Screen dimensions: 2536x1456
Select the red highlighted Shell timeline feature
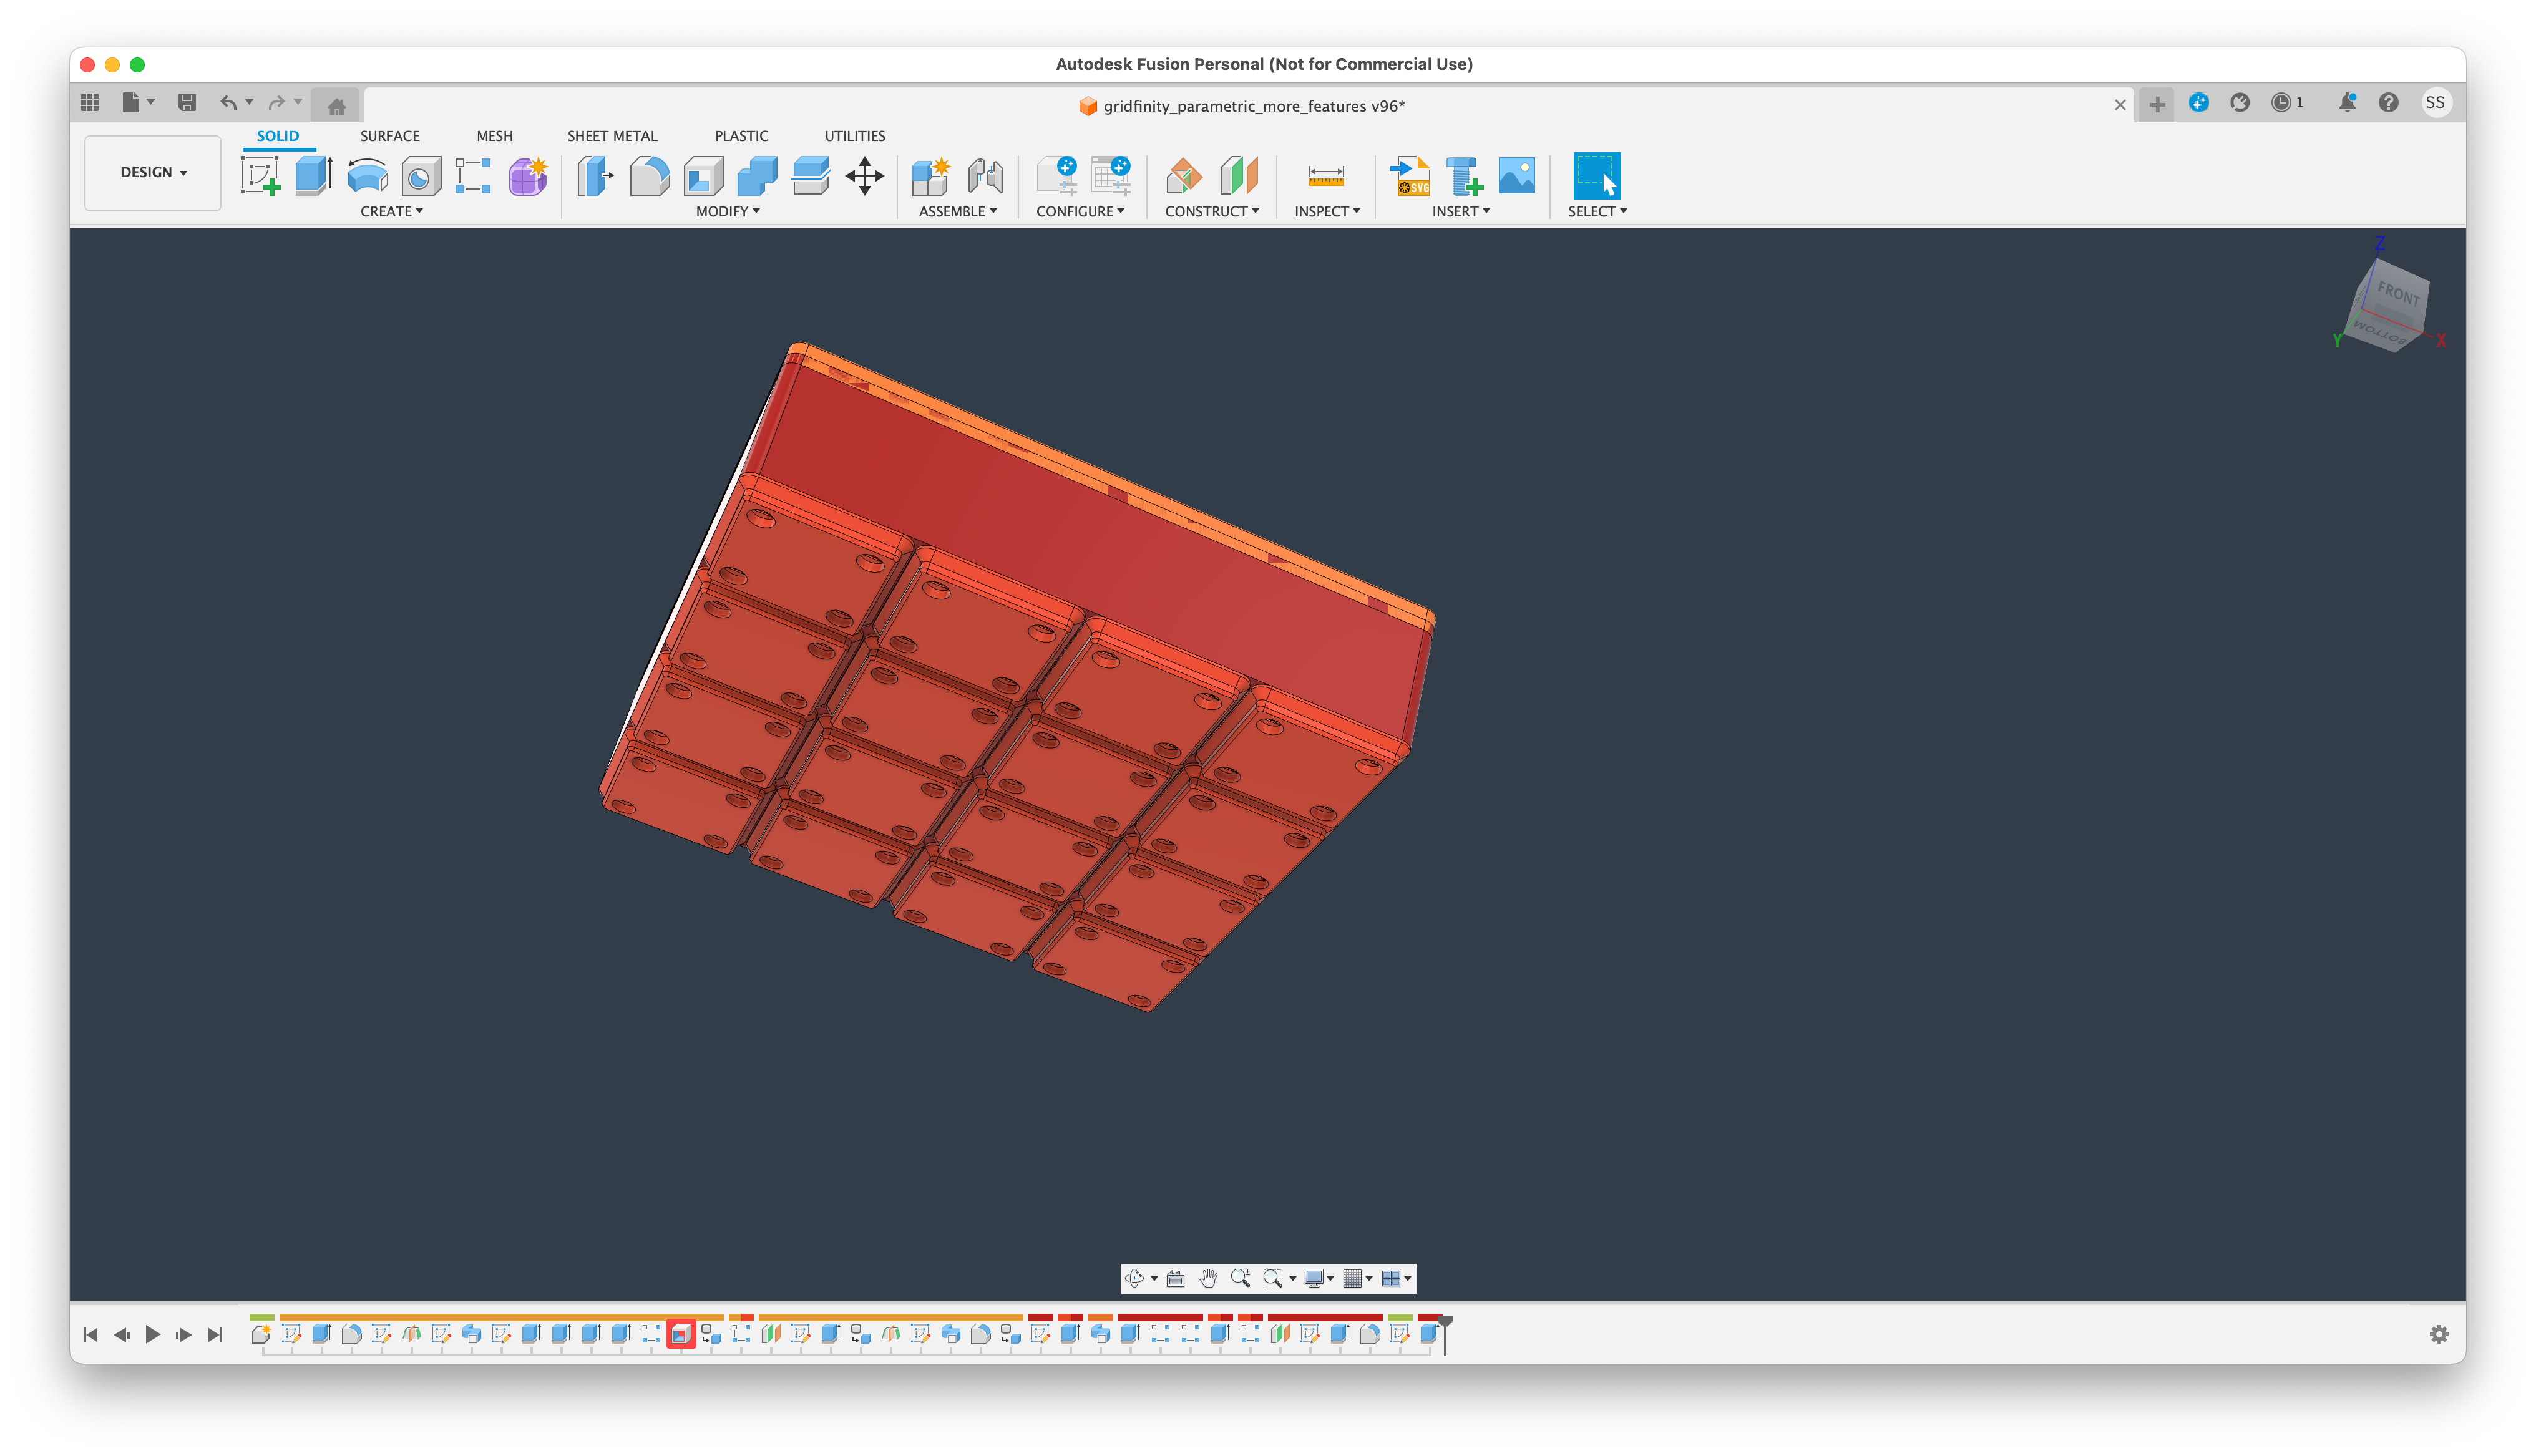pyautogui.click(x=681, y=1334)
